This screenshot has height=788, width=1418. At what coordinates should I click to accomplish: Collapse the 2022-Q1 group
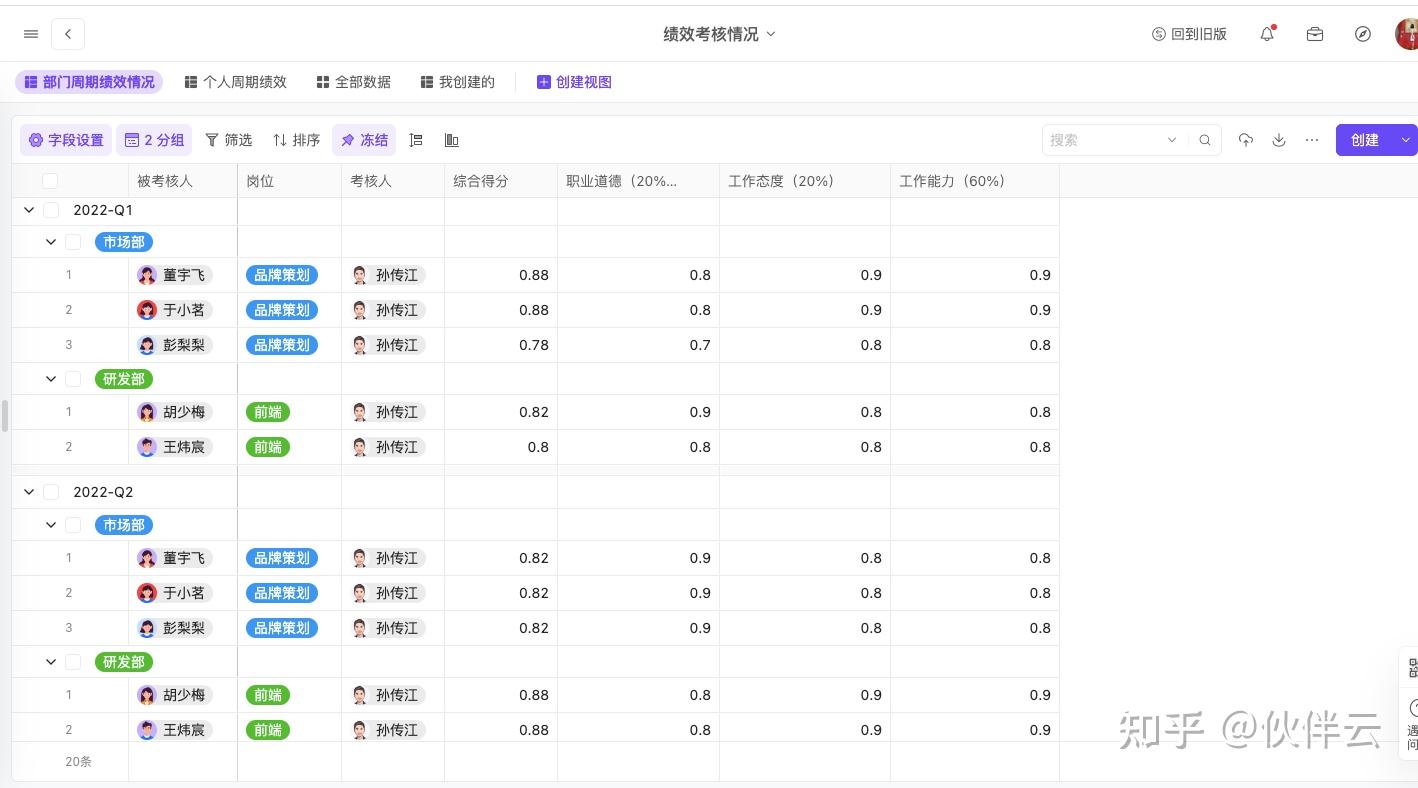tap(29, 210)
